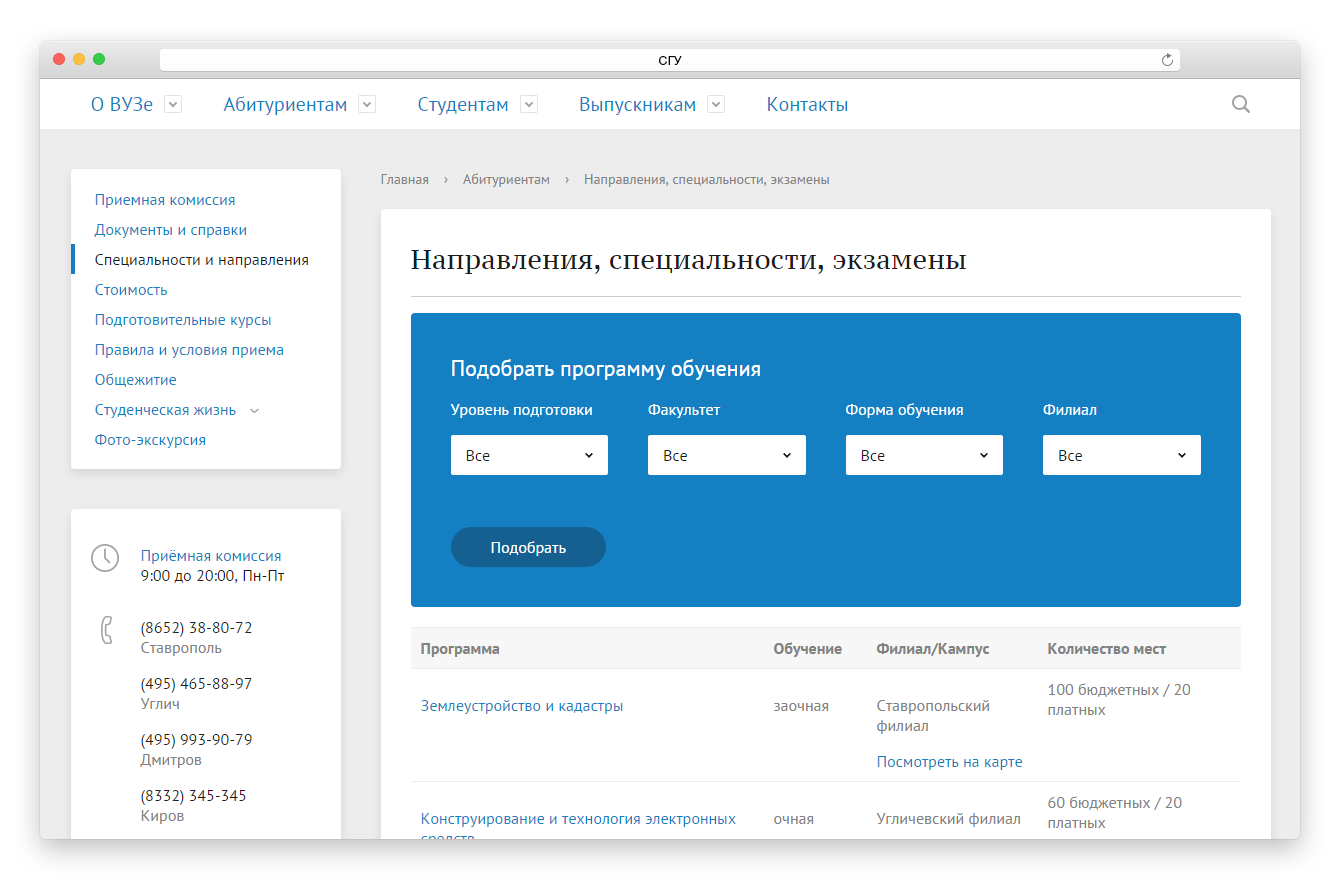Open the Филиал dropdown
Viewport: 1340px width, 879px height.
click(x=1121, y=455)
